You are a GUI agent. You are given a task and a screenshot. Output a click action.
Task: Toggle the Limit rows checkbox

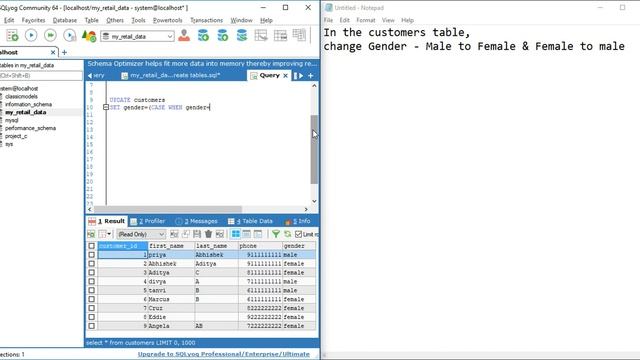tap(298, 234)
